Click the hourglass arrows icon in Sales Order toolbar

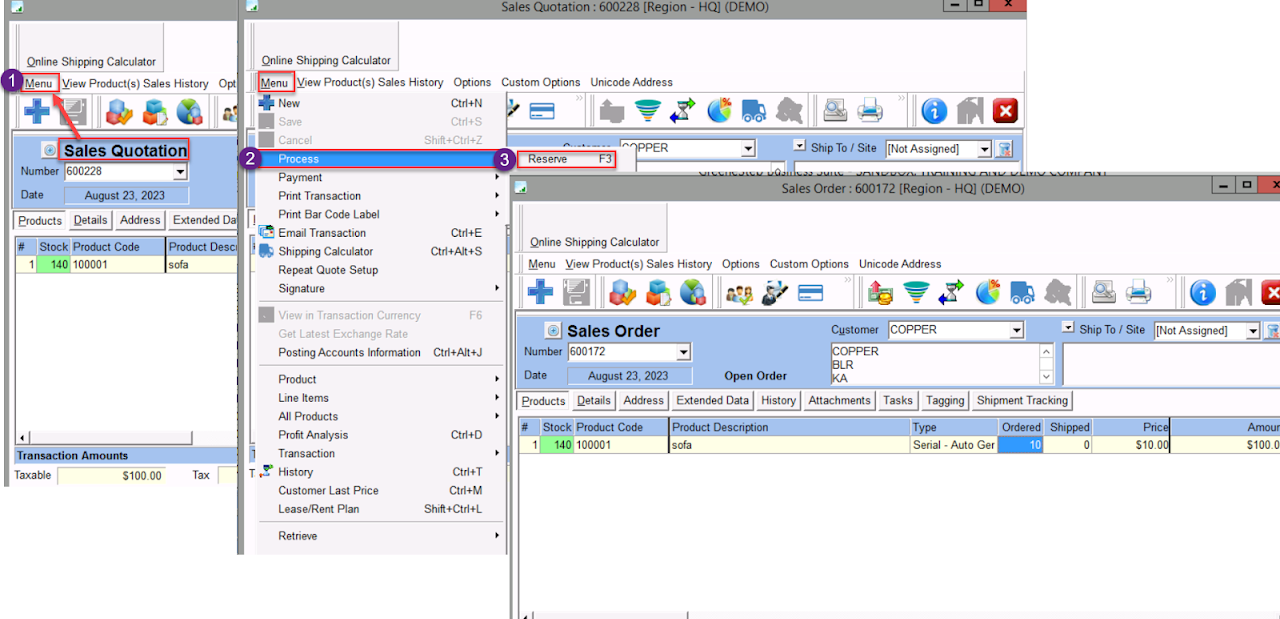(951, 292)
